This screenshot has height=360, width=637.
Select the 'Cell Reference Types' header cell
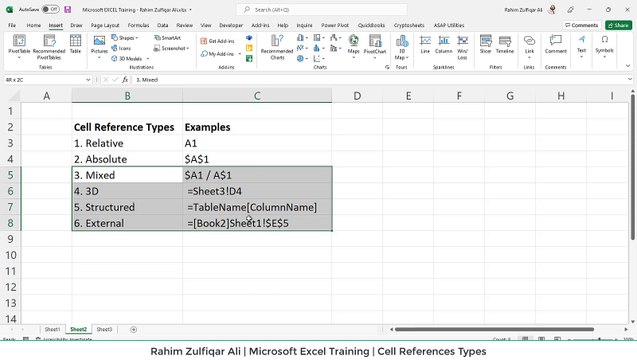coord(127,127)
